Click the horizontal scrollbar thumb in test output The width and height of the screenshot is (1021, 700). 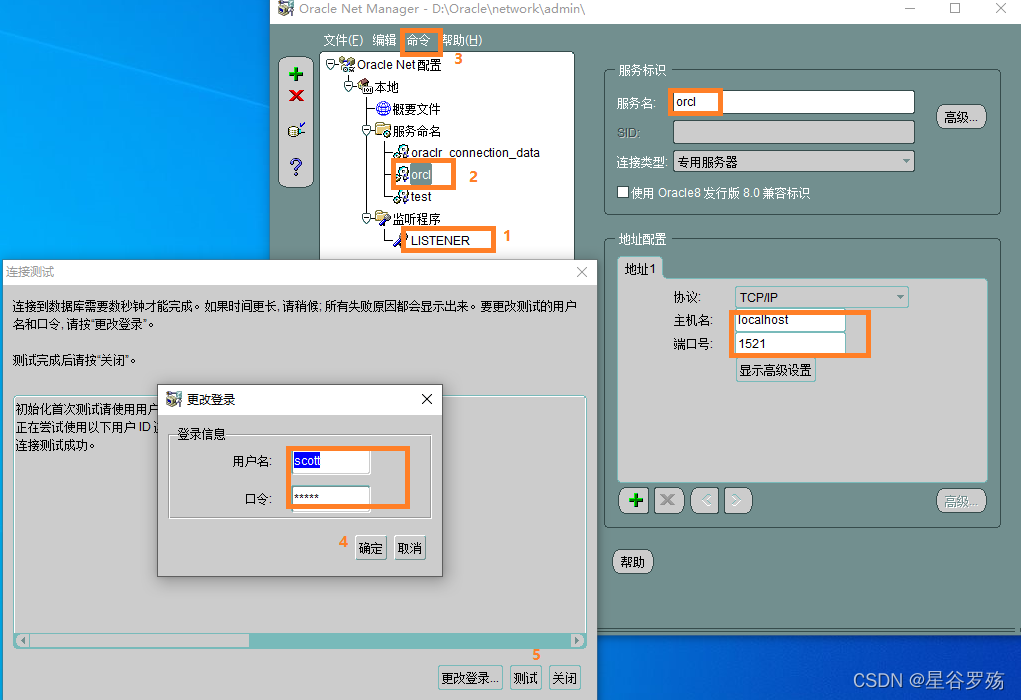tap(139, 641)
